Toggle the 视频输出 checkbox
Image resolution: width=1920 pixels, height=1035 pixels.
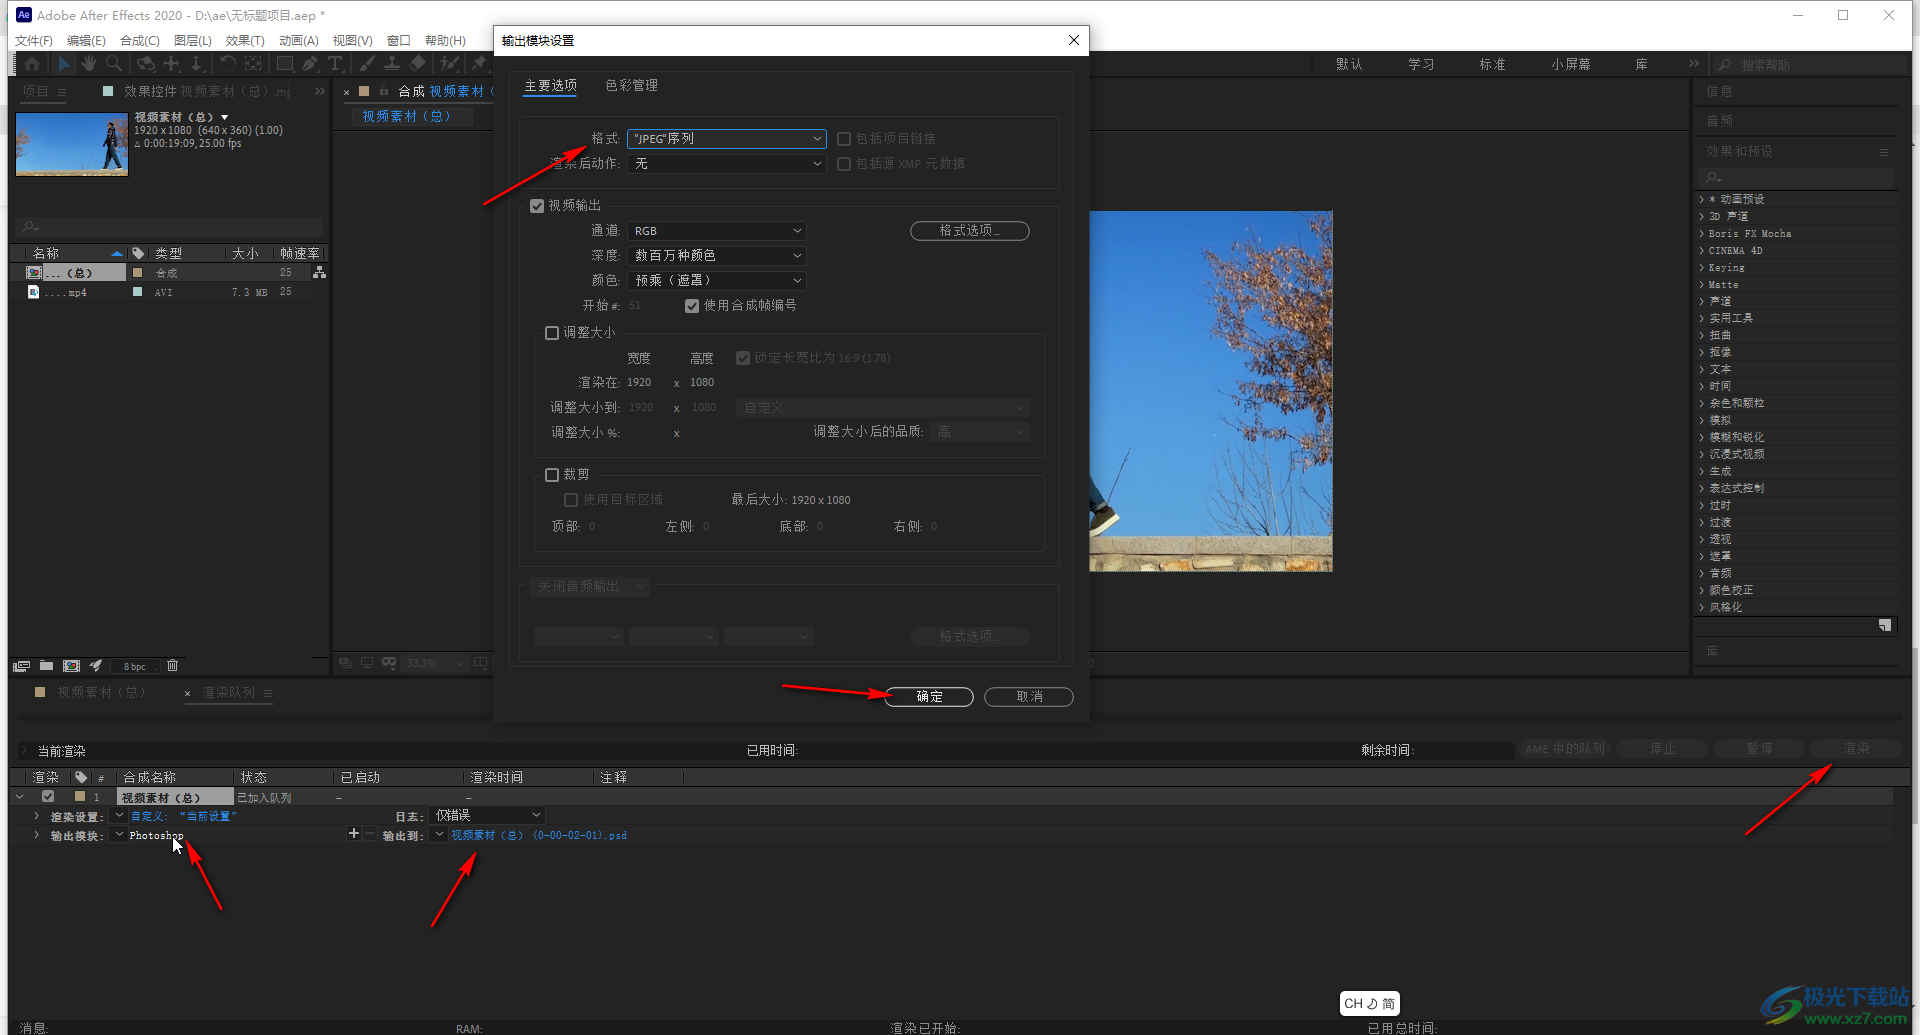537,206
